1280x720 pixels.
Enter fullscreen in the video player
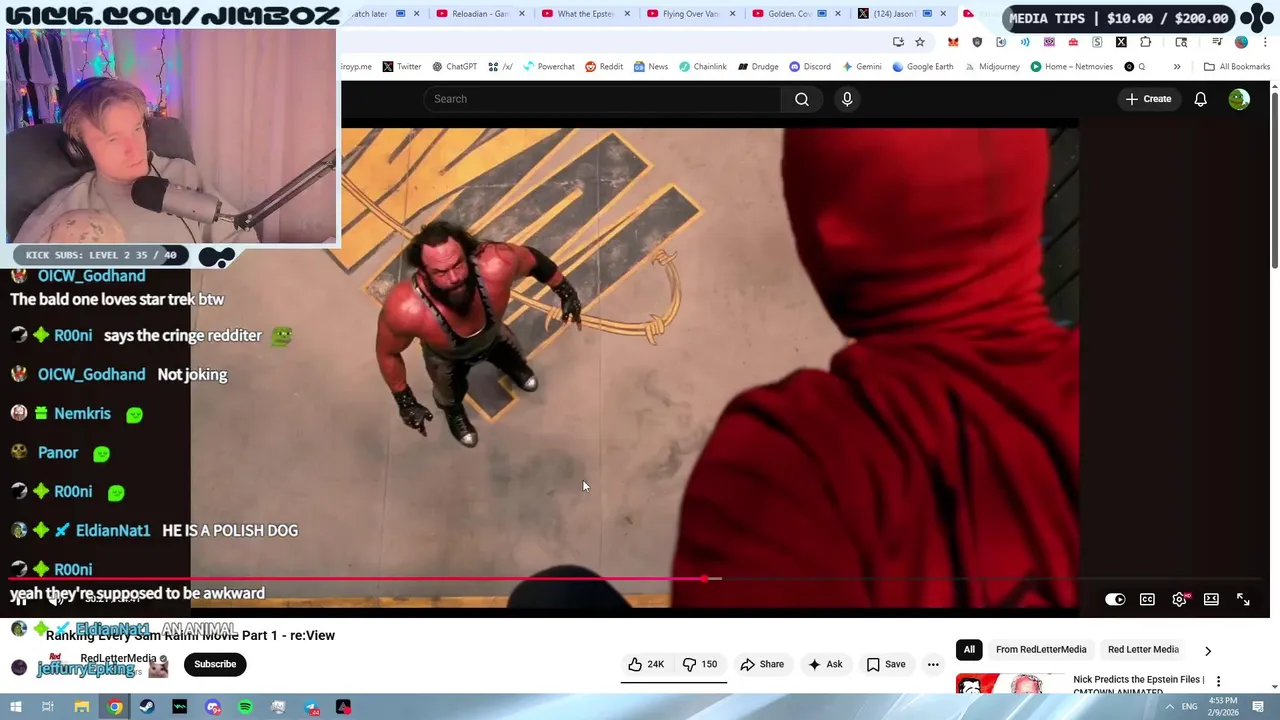pos(1243,599)
